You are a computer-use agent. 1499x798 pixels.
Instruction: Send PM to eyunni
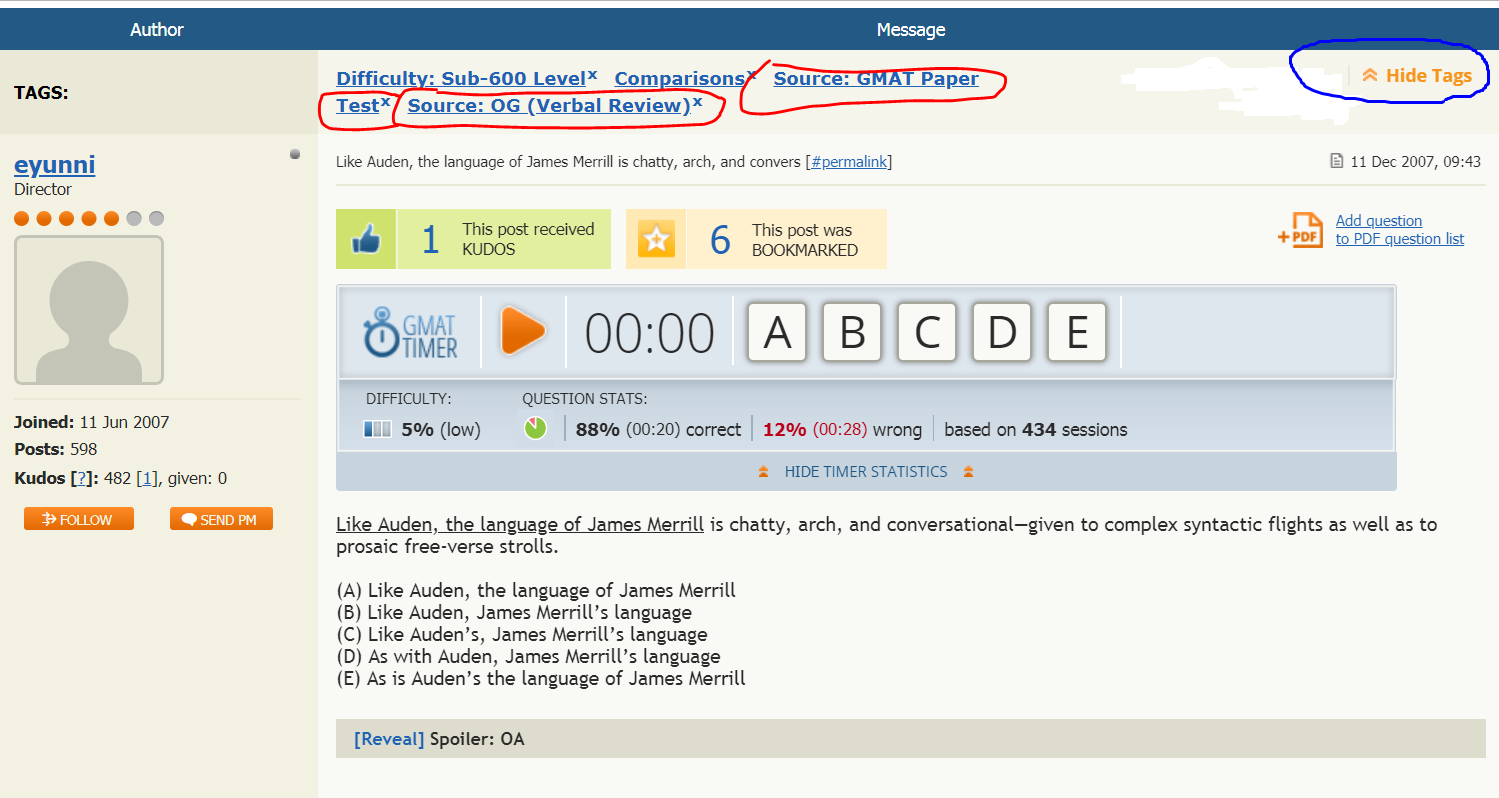click(221, 519)
